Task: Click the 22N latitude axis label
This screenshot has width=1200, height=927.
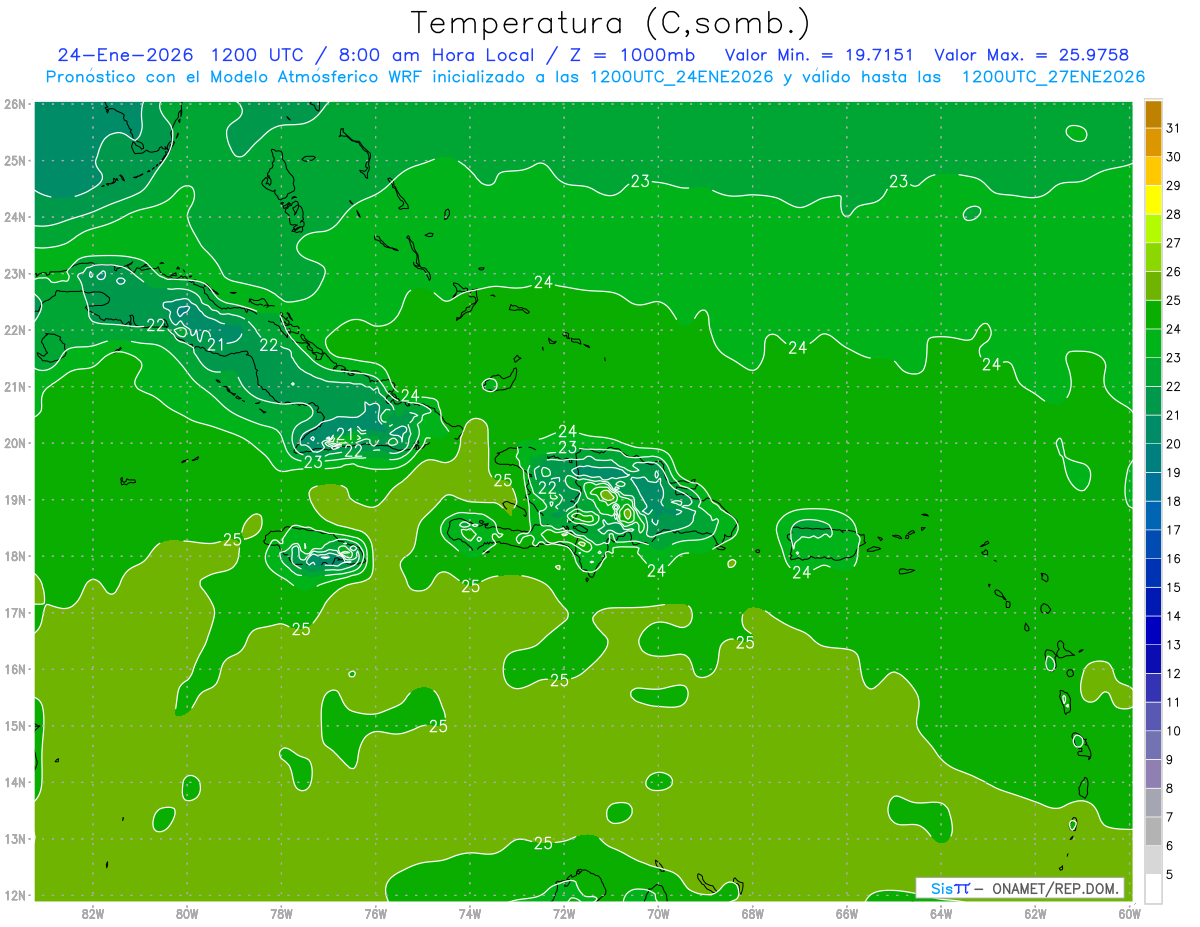Action: coord(14,330)
